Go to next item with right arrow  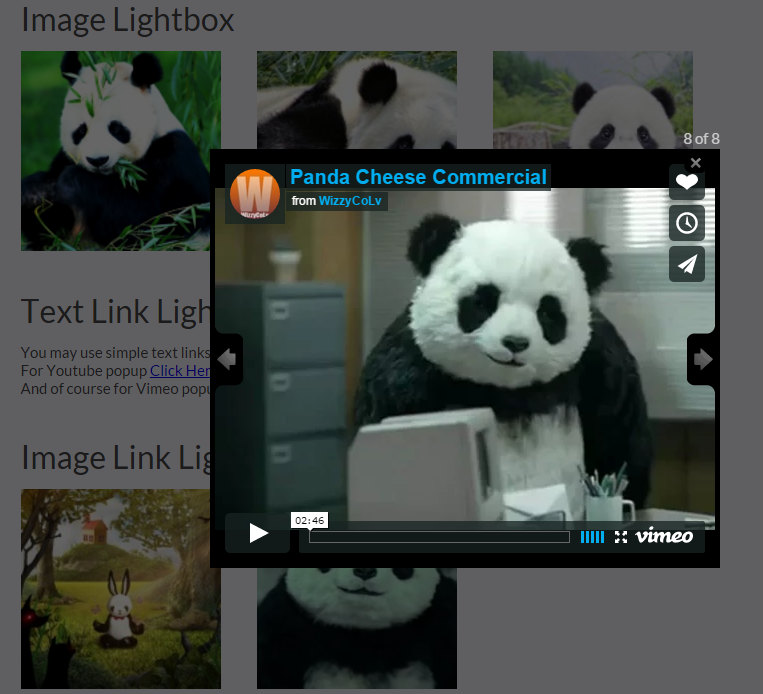702,360
